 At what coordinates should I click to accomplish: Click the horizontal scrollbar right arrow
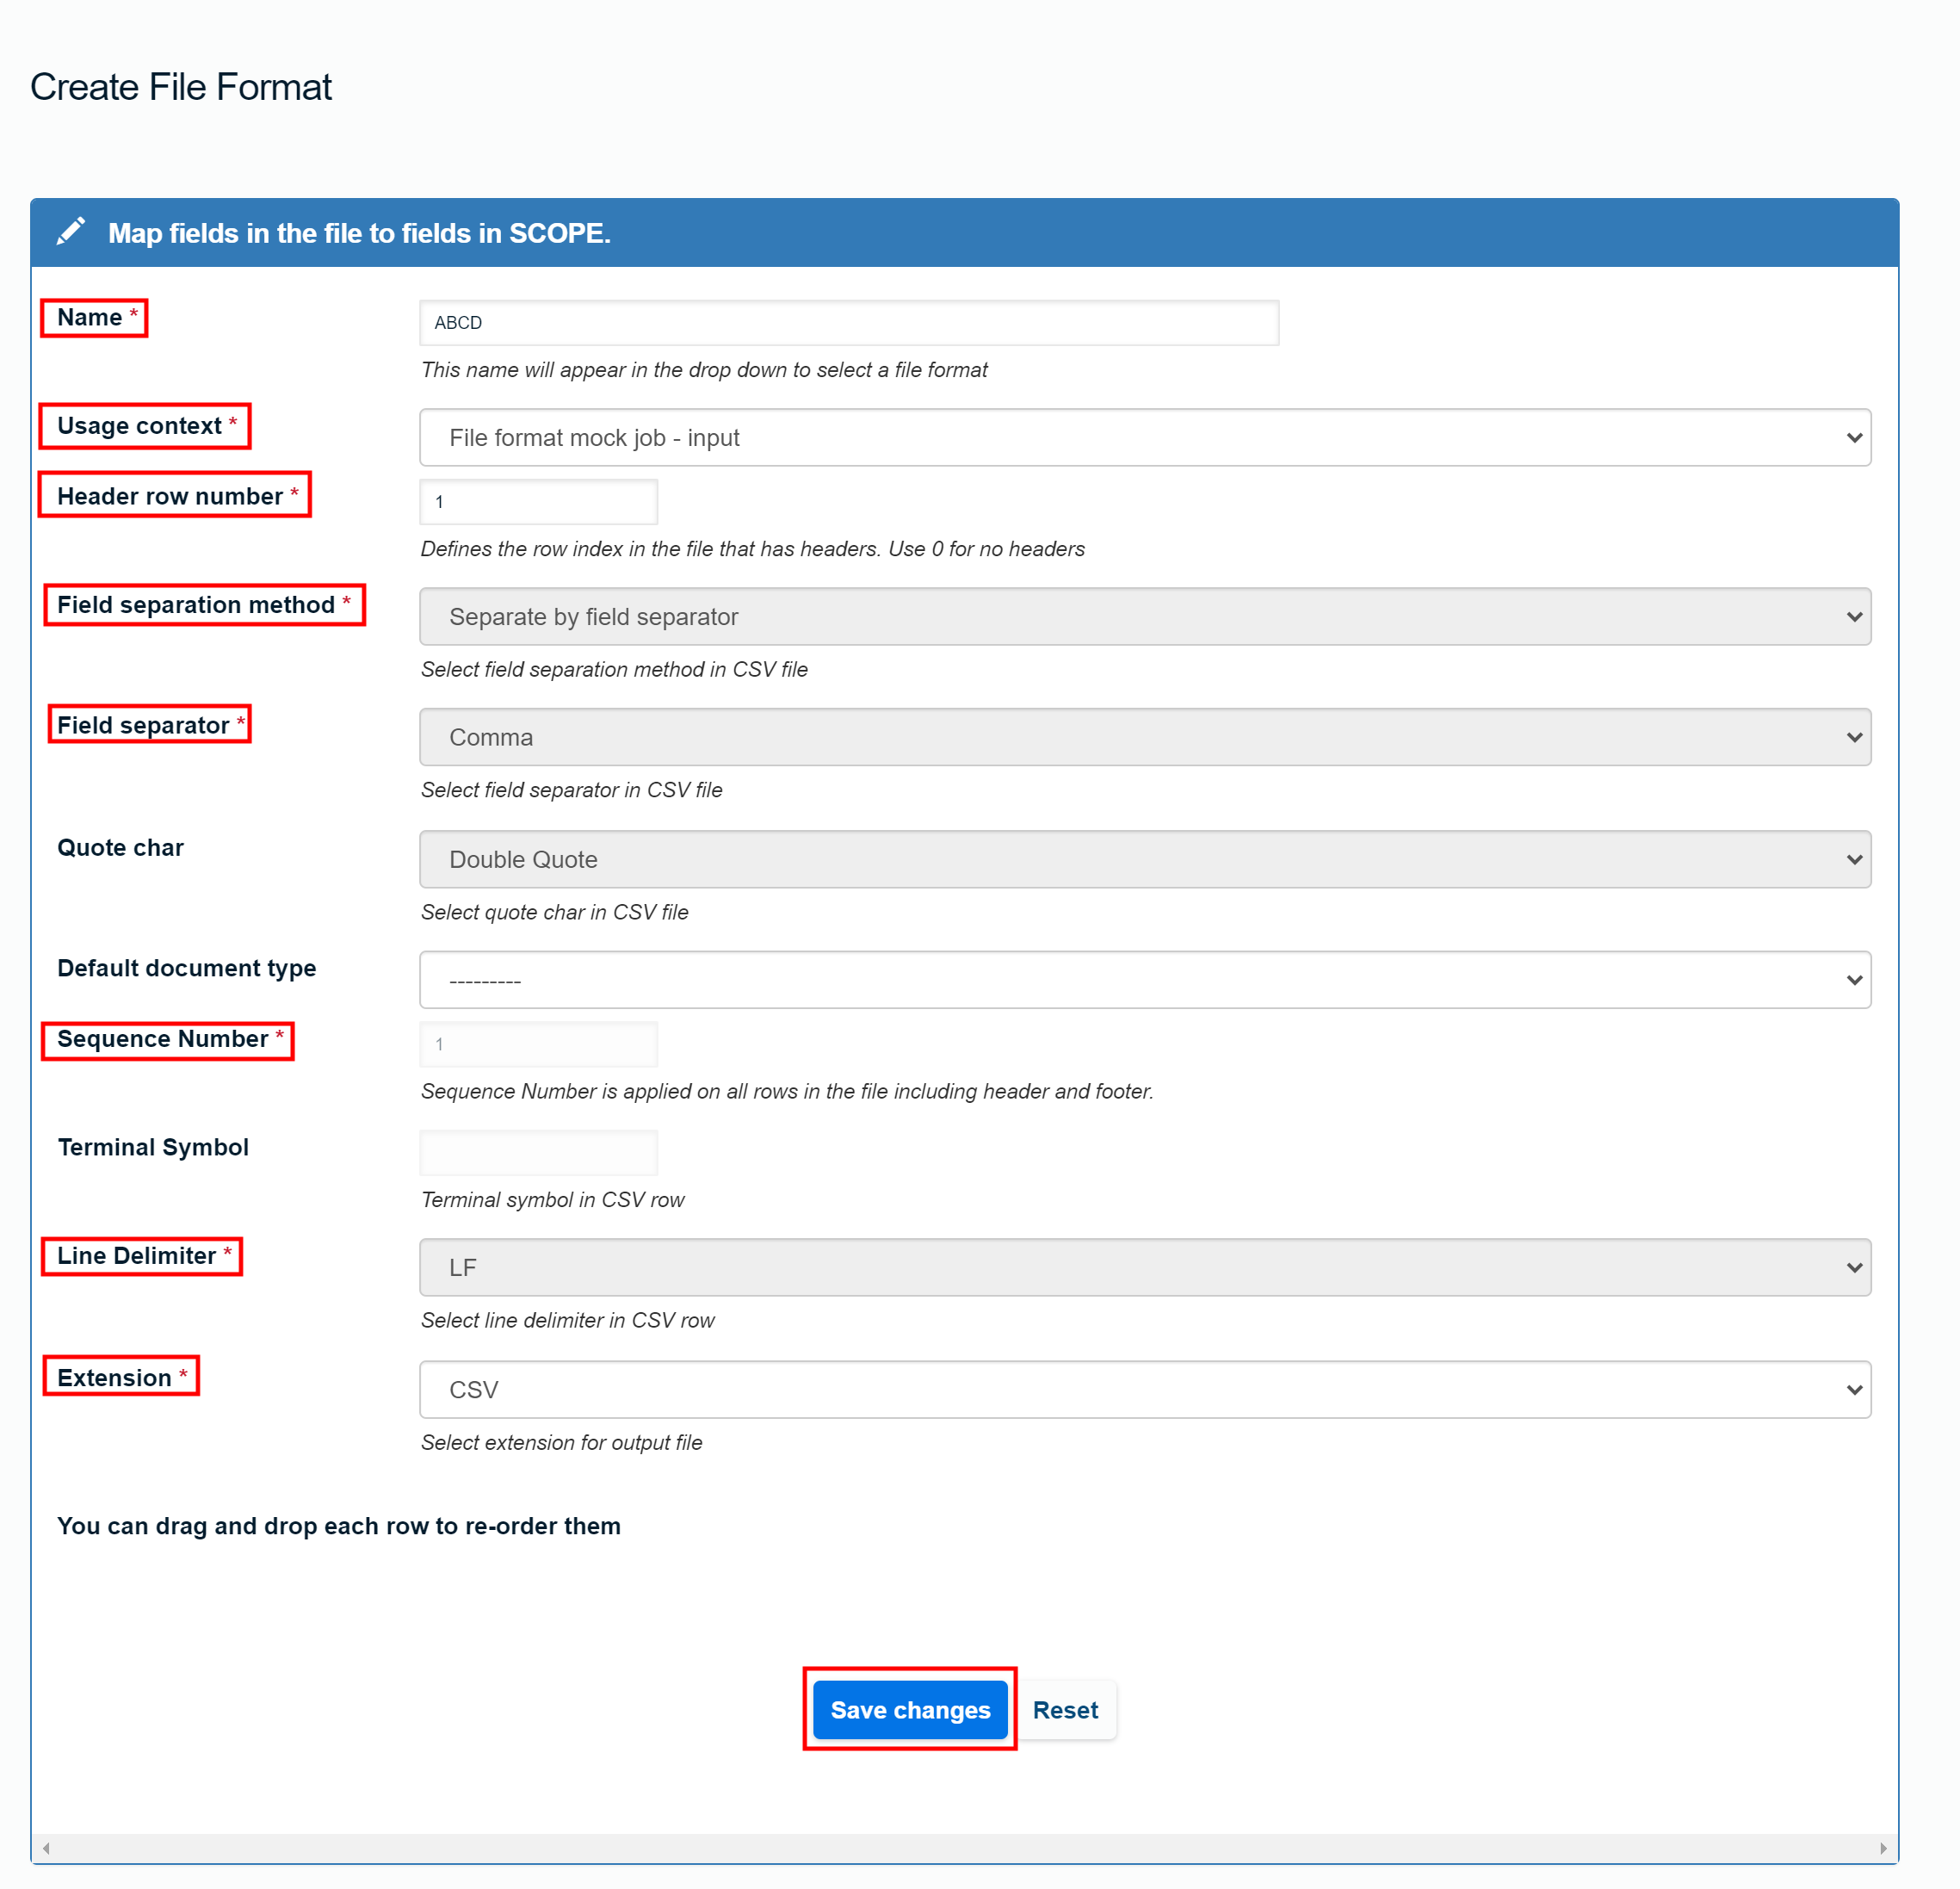(1883, 1848)
